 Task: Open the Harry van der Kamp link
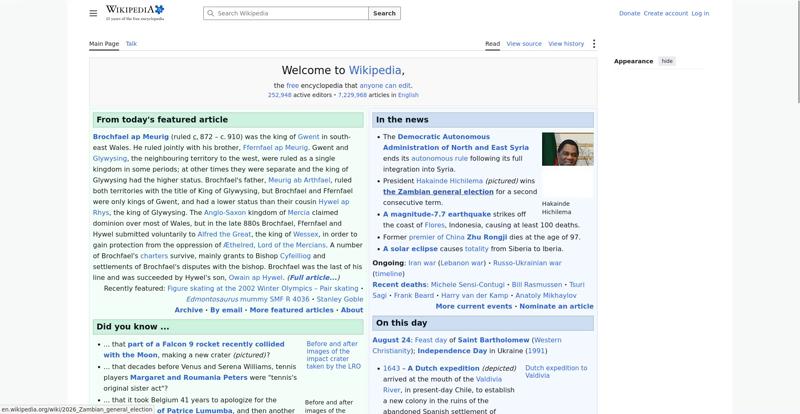tap(474, 296)
